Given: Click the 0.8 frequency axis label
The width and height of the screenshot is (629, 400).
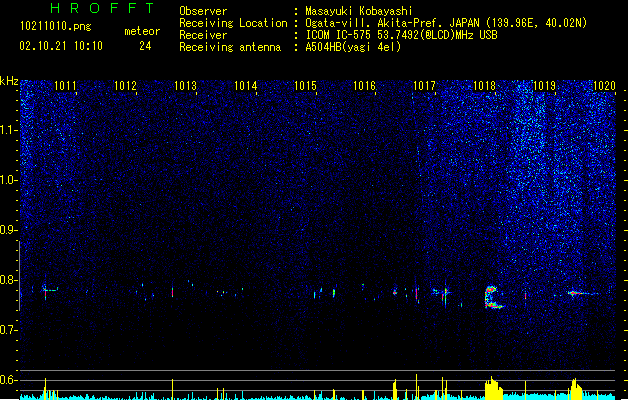Looking at the screenshot, I should coord(9,280).
